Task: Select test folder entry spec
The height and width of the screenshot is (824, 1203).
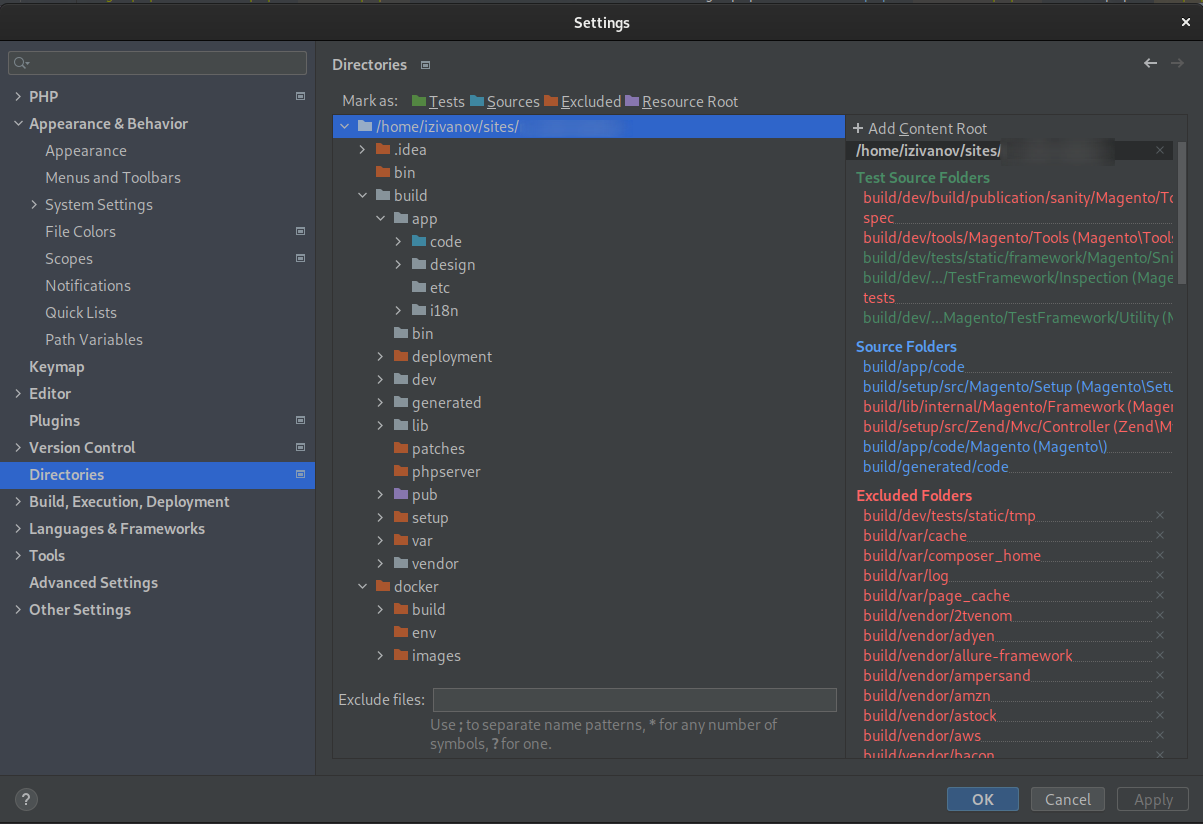Action: click(x=878, y=218)
